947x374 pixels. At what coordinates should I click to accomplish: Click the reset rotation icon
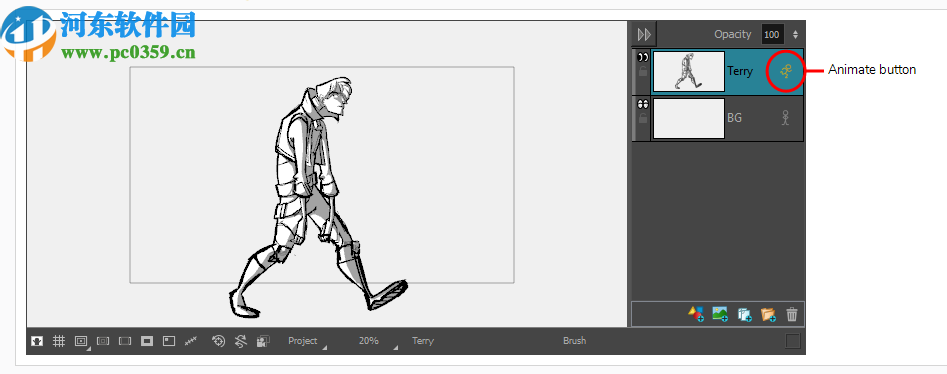241,341
